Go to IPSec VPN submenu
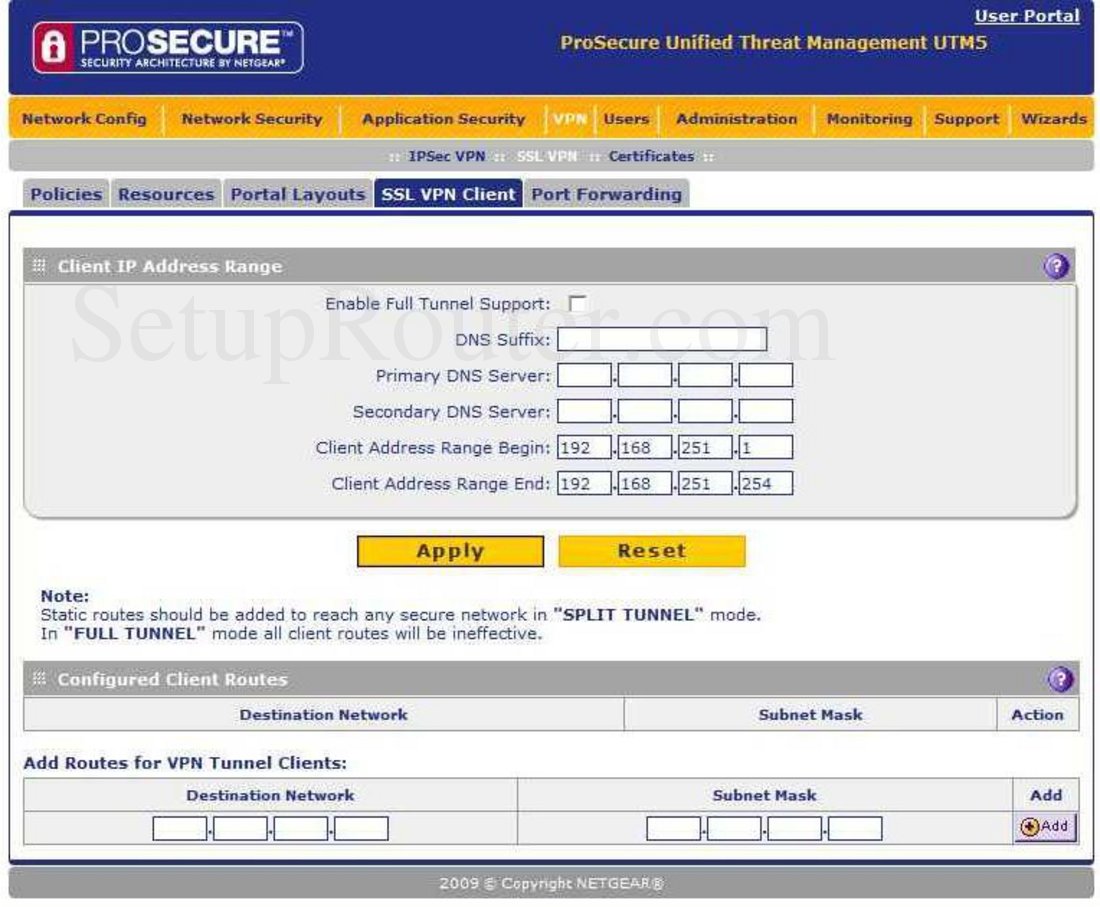 pos(447,156)
